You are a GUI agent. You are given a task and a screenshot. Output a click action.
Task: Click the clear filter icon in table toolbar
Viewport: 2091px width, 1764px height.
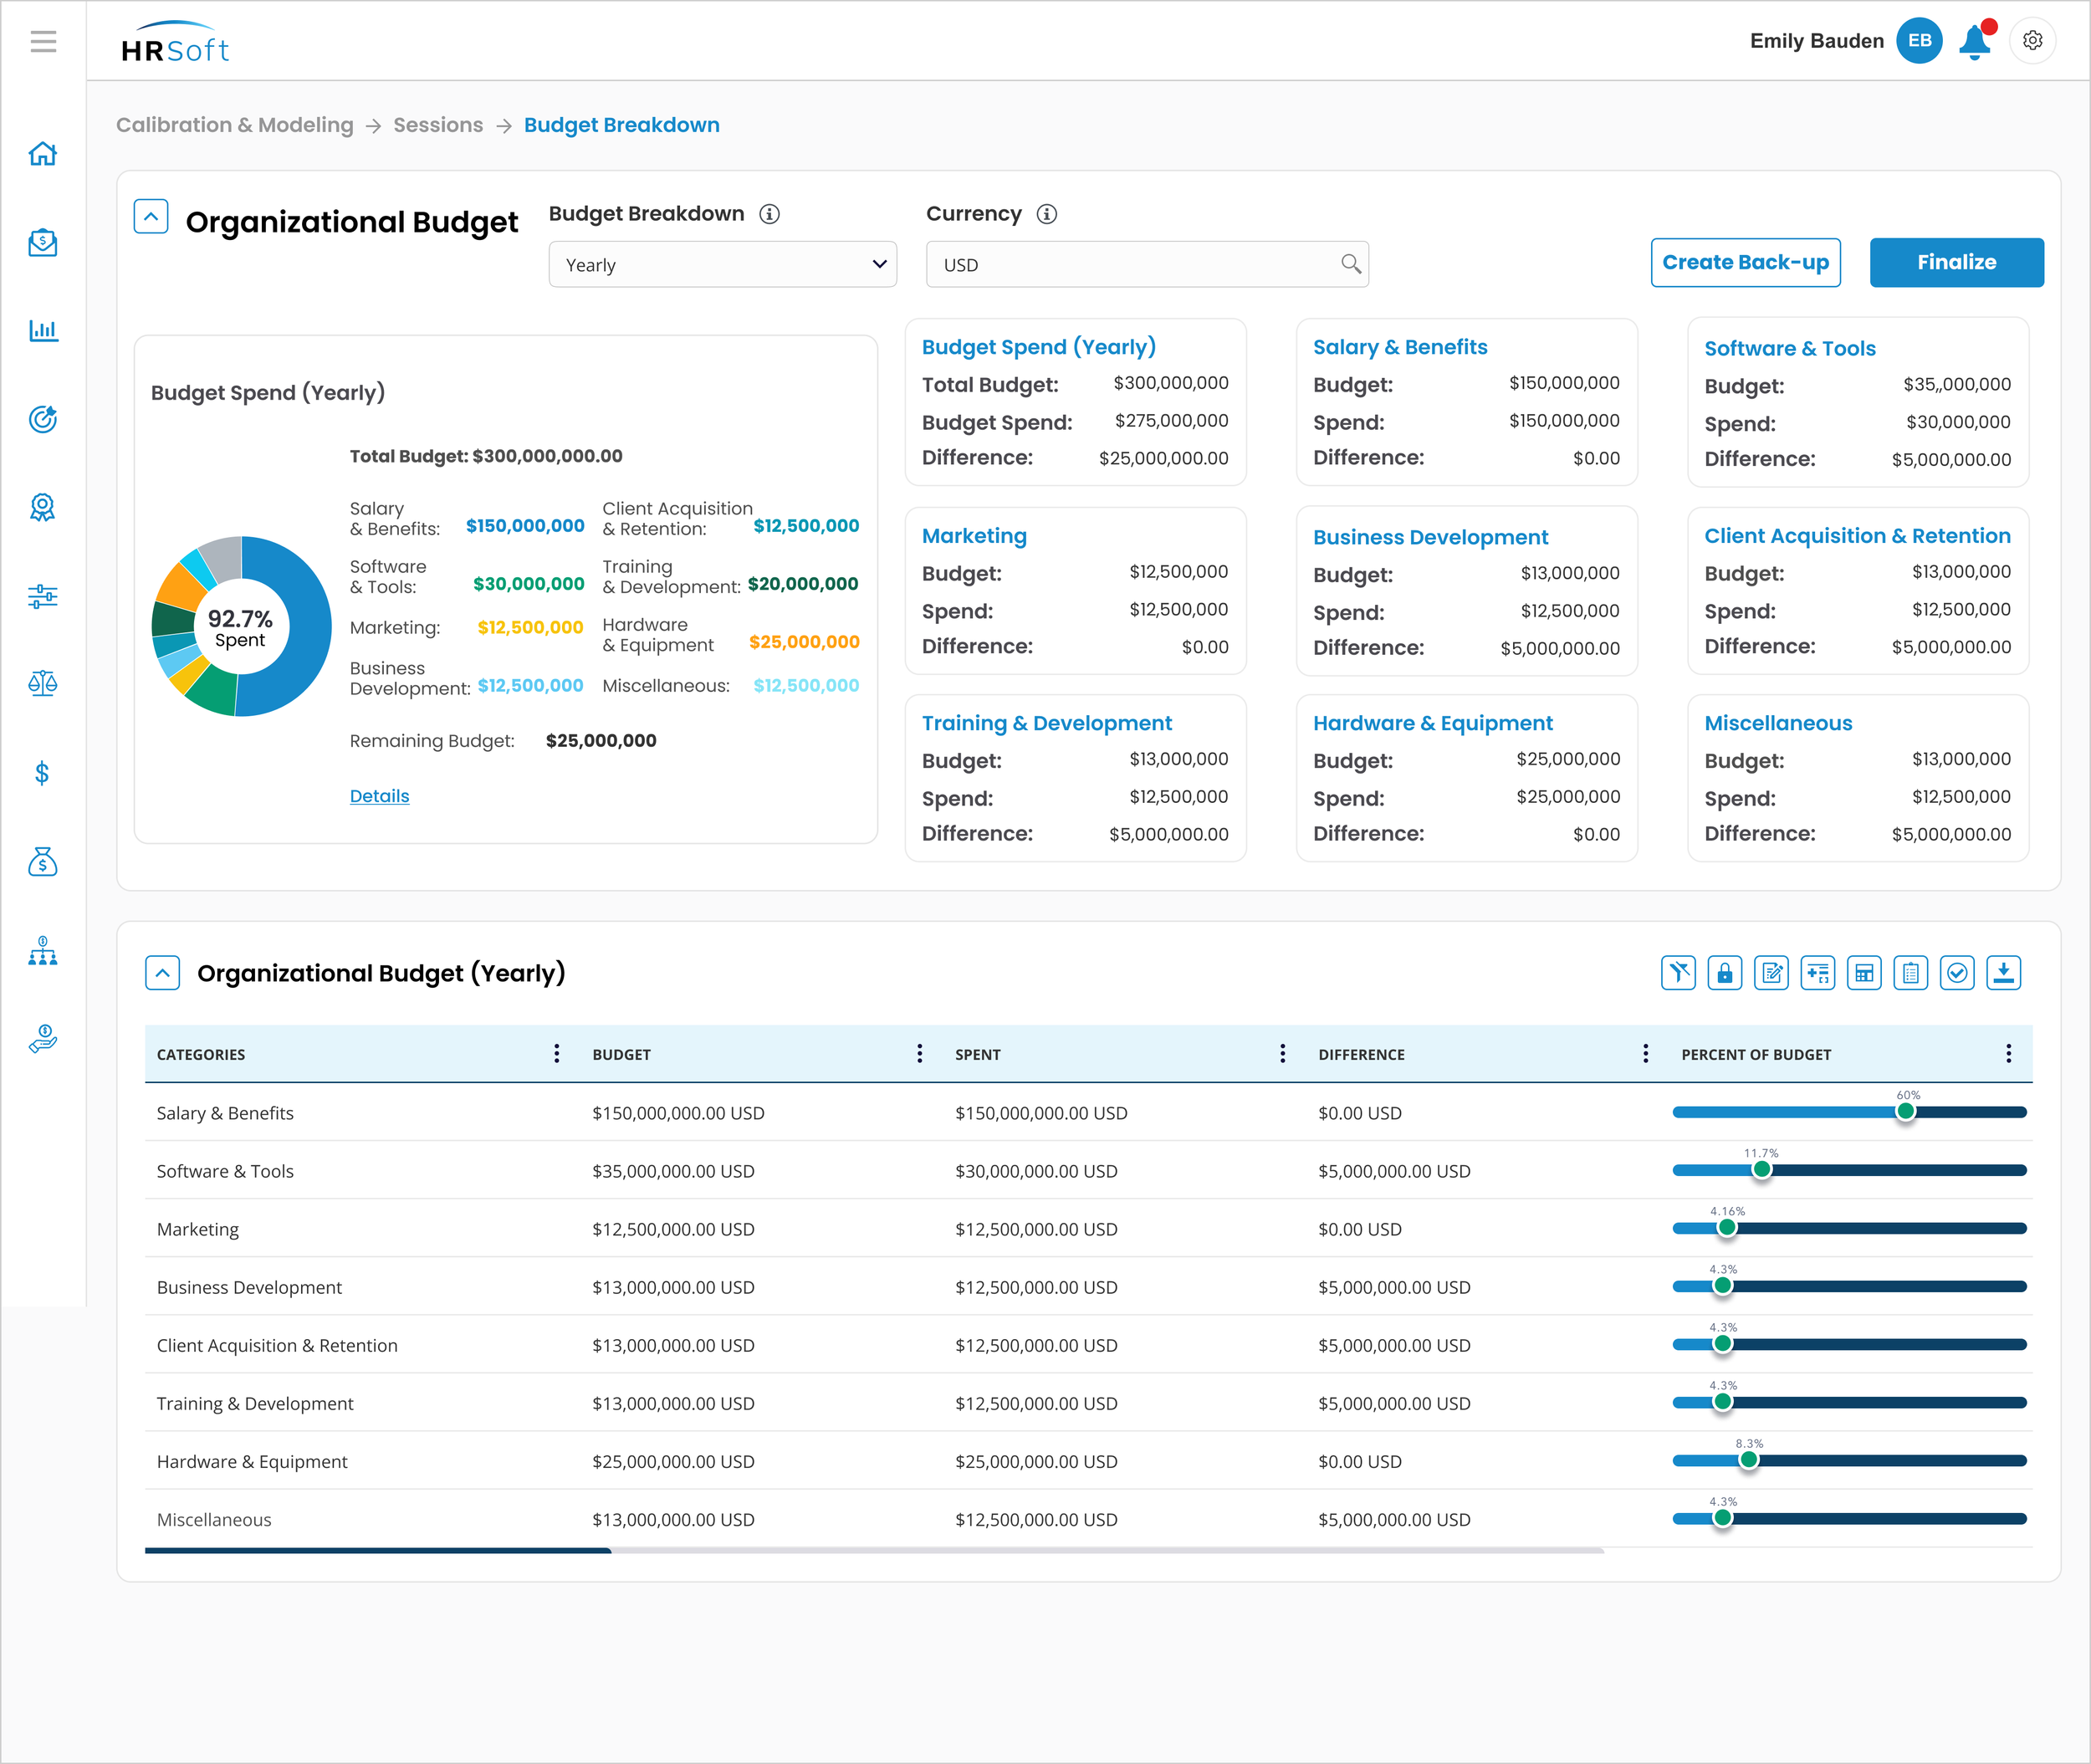1678,973
